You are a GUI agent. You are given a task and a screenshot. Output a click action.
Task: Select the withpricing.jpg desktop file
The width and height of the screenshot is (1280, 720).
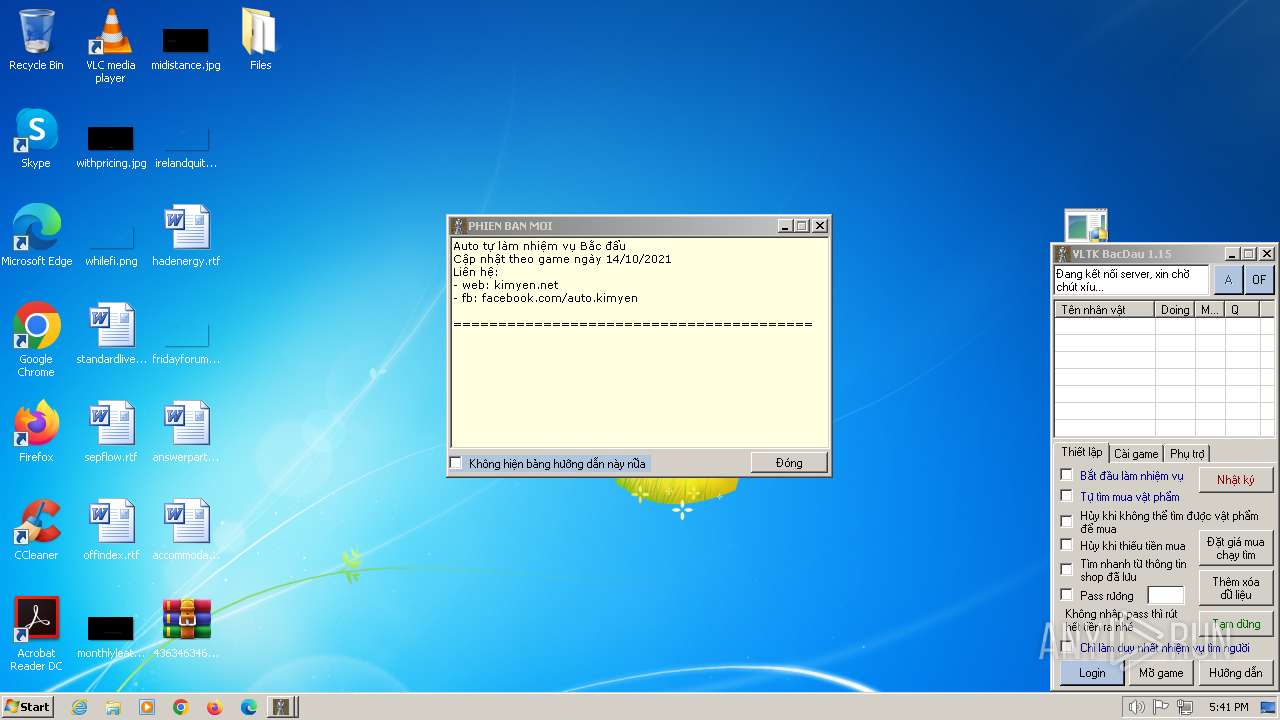point(111,145)
